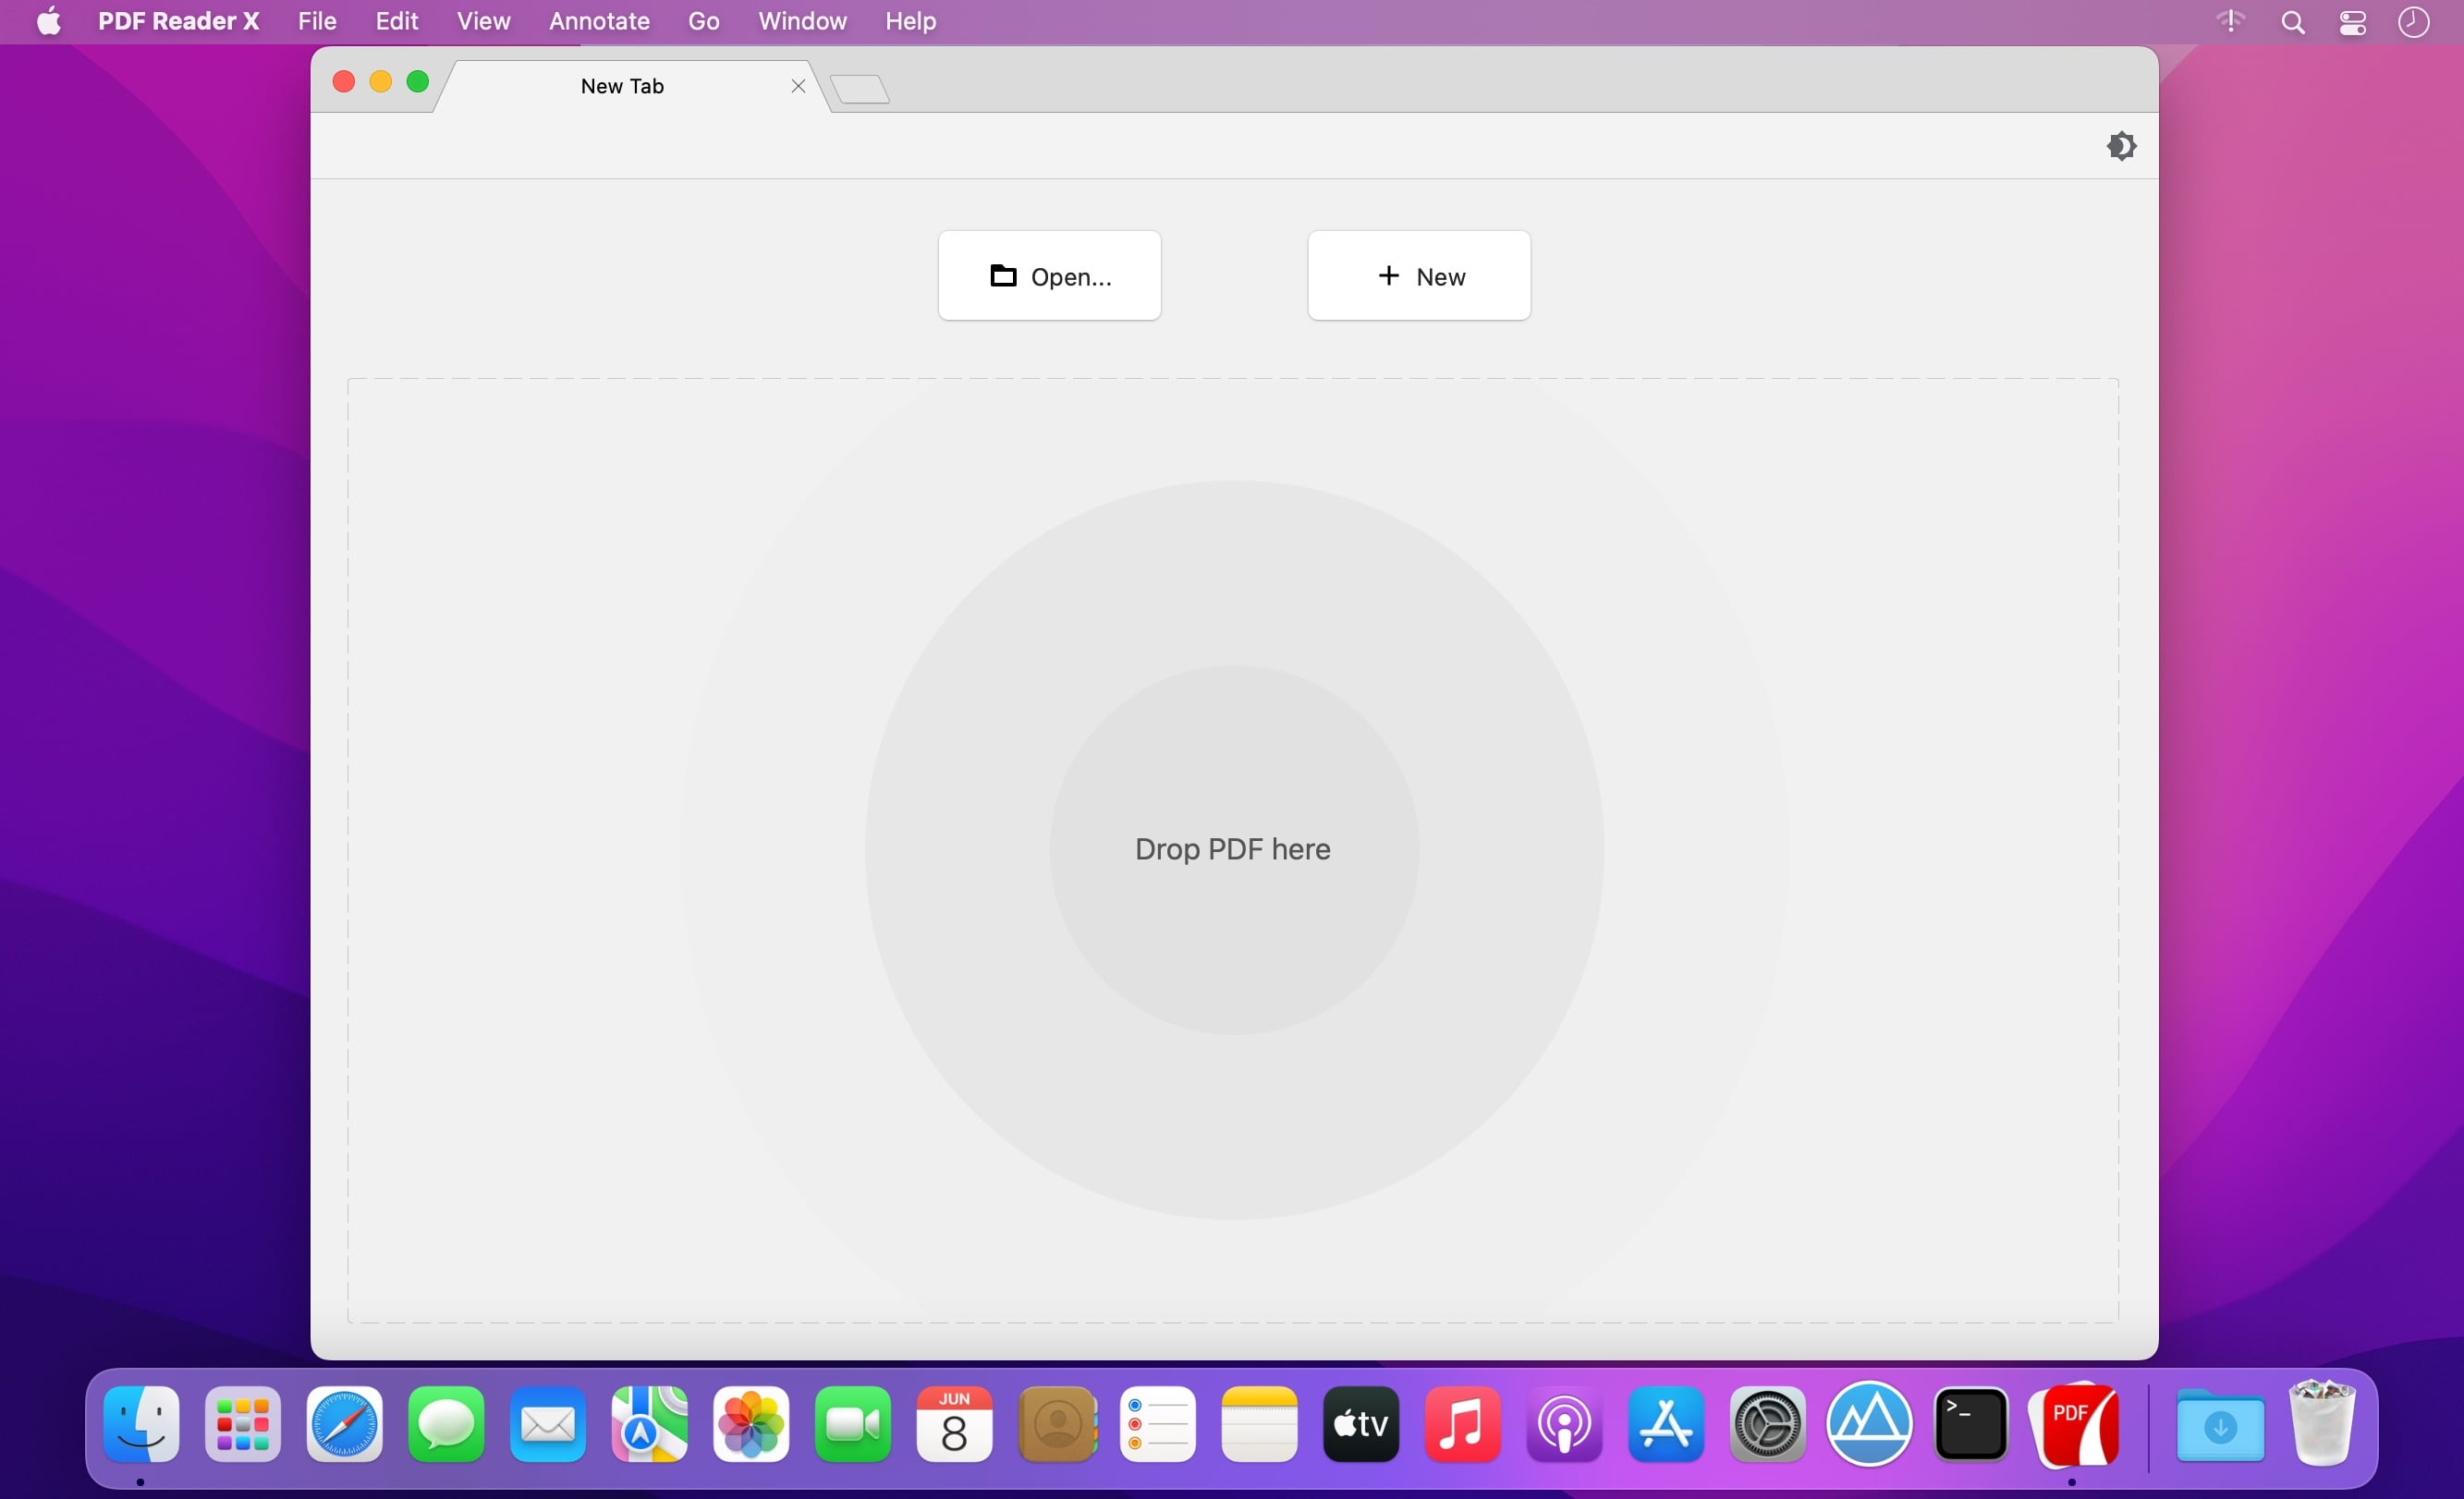Add a new tab button

coord(860,89)
